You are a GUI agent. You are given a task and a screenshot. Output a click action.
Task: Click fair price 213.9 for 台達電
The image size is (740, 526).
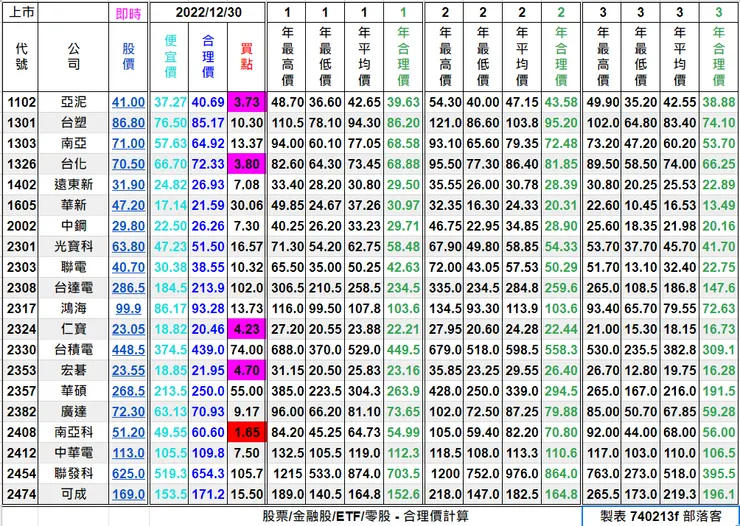pos(208,288)
